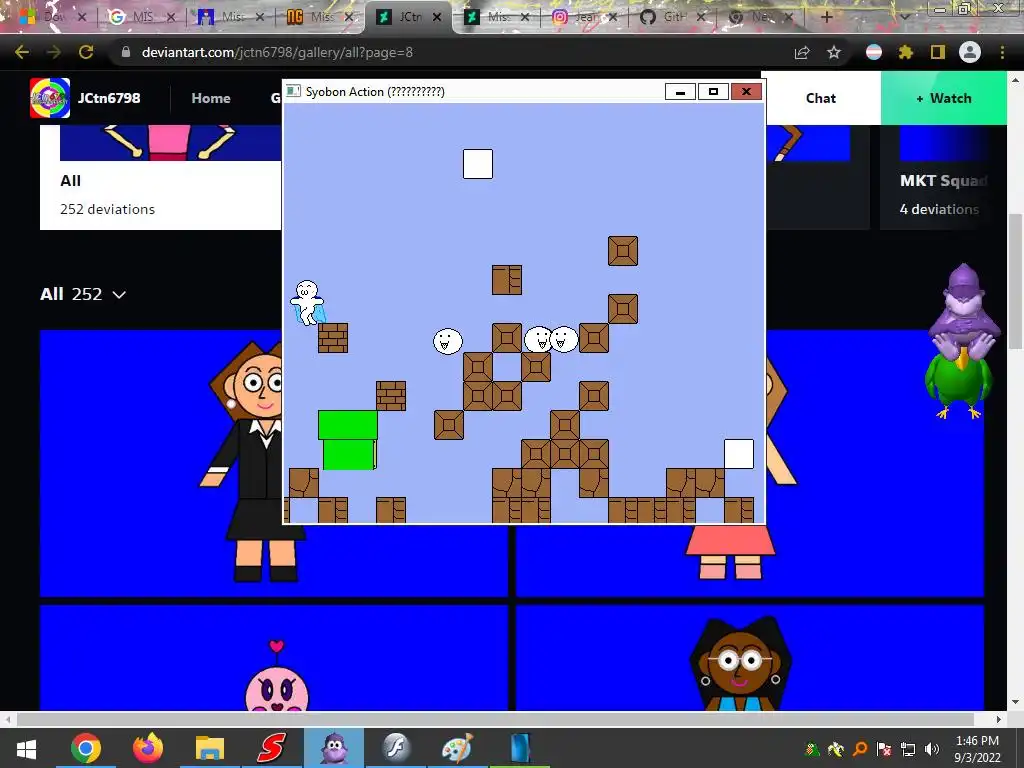The image size is (1024, 768).
Task: Click the trans flag extension icon
Action: click(874, 52)
